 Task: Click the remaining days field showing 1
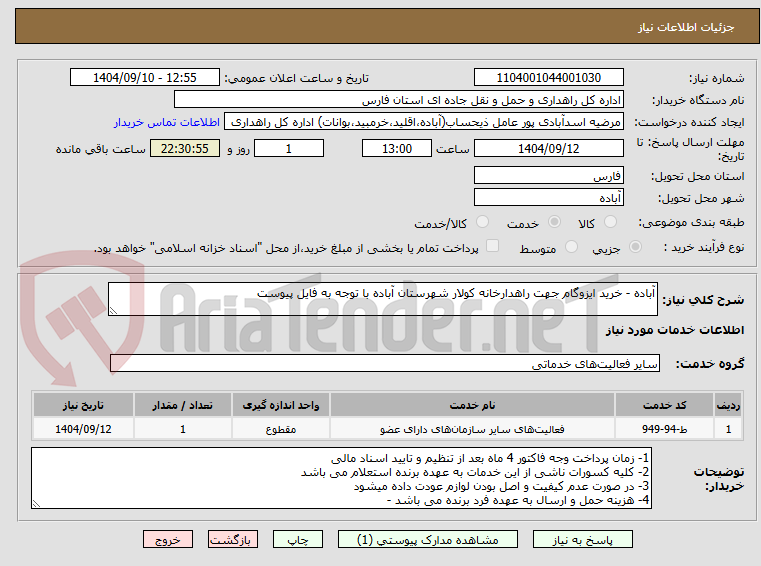click(x=289, y=149)
